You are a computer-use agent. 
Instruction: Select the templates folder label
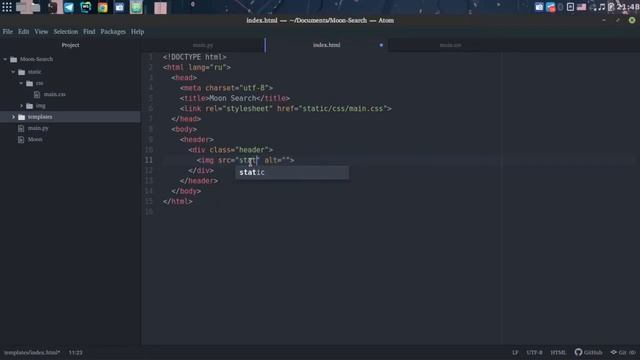click(40, 117)
